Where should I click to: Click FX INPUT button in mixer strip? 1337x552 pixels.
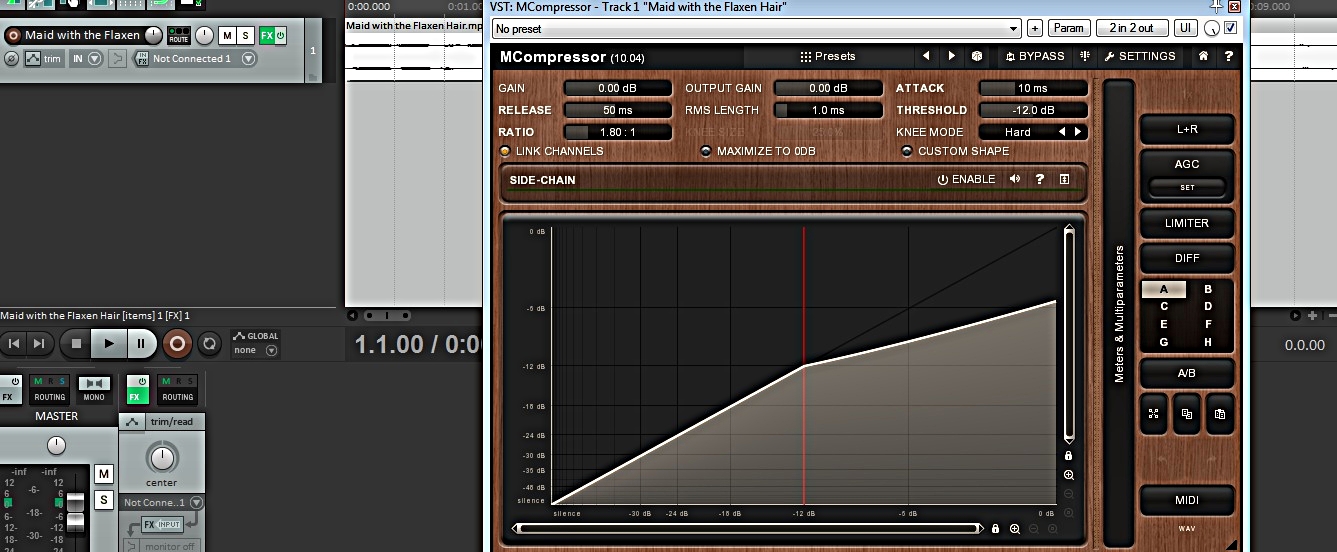coord(163,525)
